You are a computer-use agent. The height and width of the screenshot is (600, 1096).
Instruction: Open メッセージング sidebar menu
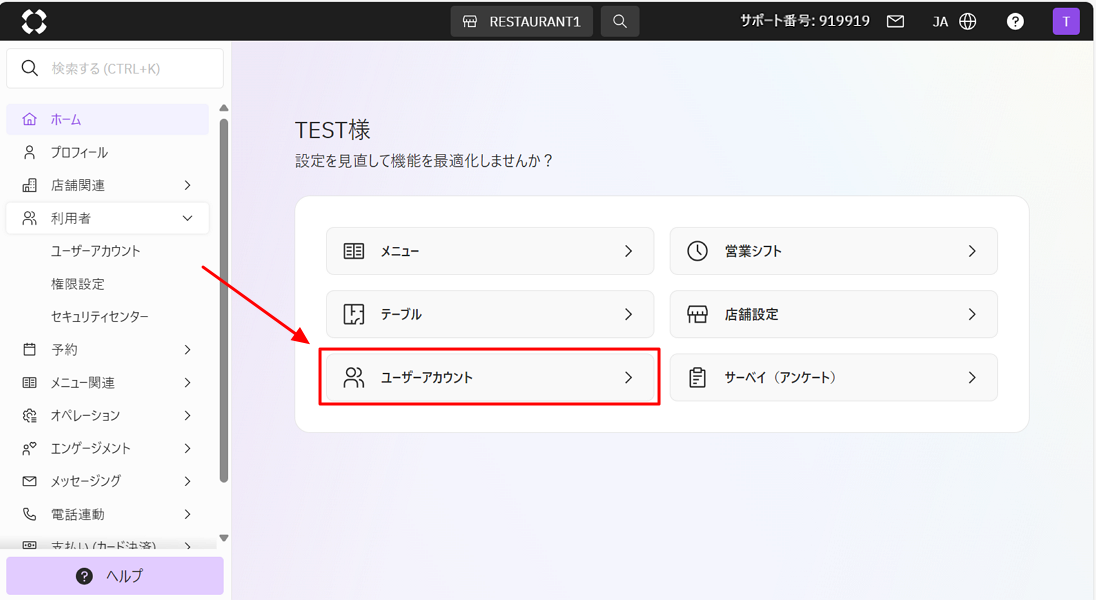108,481
